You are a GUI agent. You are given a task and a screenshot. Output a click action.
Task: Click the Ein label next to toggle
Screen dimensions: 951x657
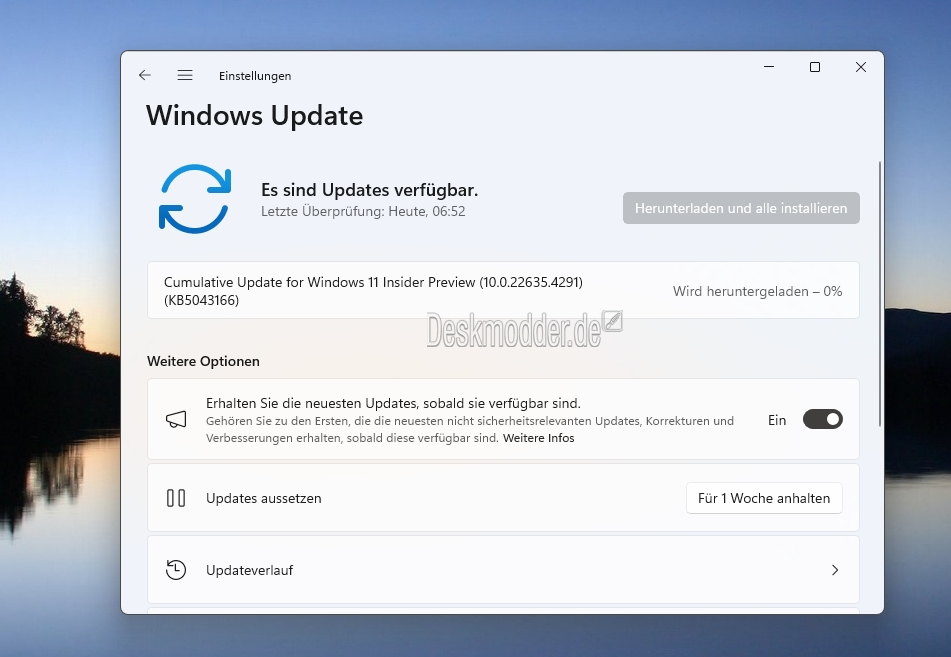(x=777, y=420)
